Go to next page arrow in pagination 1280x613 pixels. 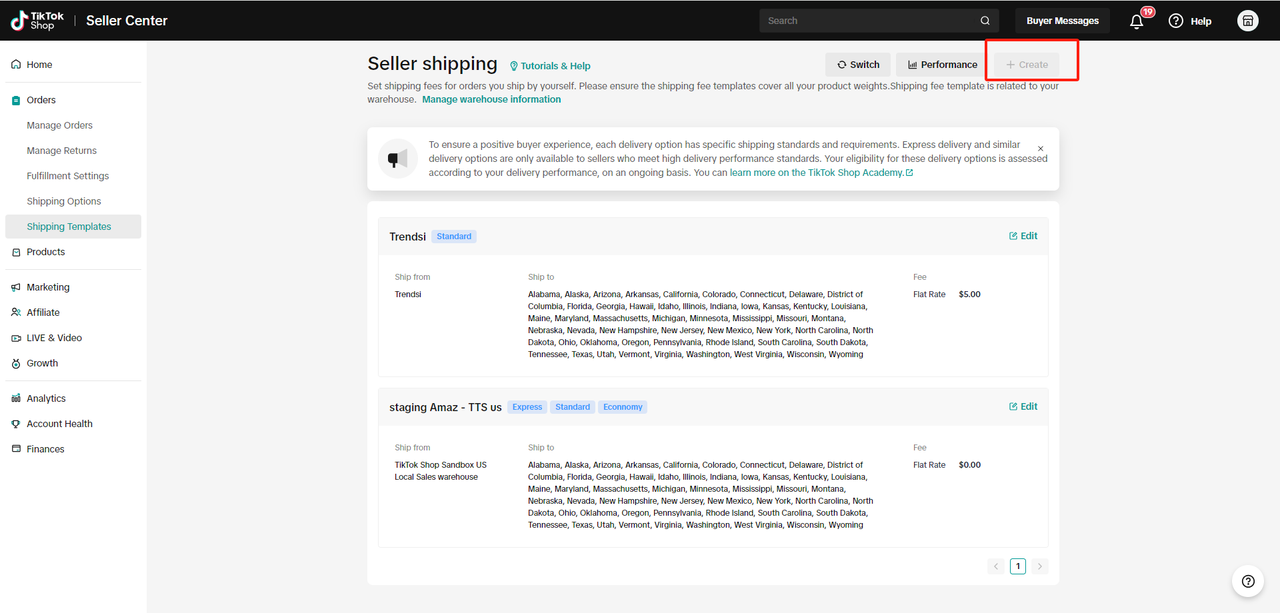coord(1040,566)
